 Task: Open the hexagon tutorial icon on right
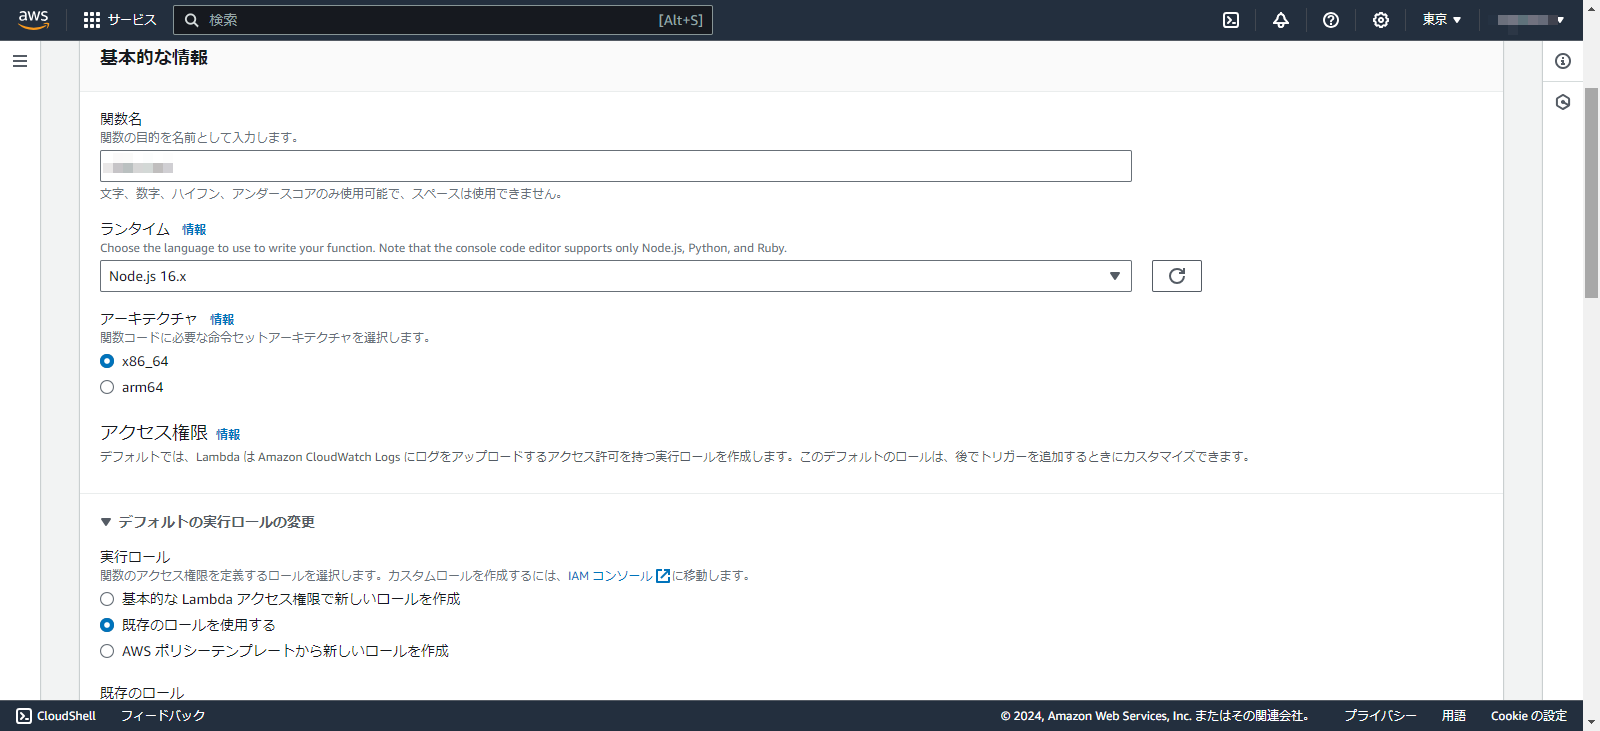[1563, 102]
